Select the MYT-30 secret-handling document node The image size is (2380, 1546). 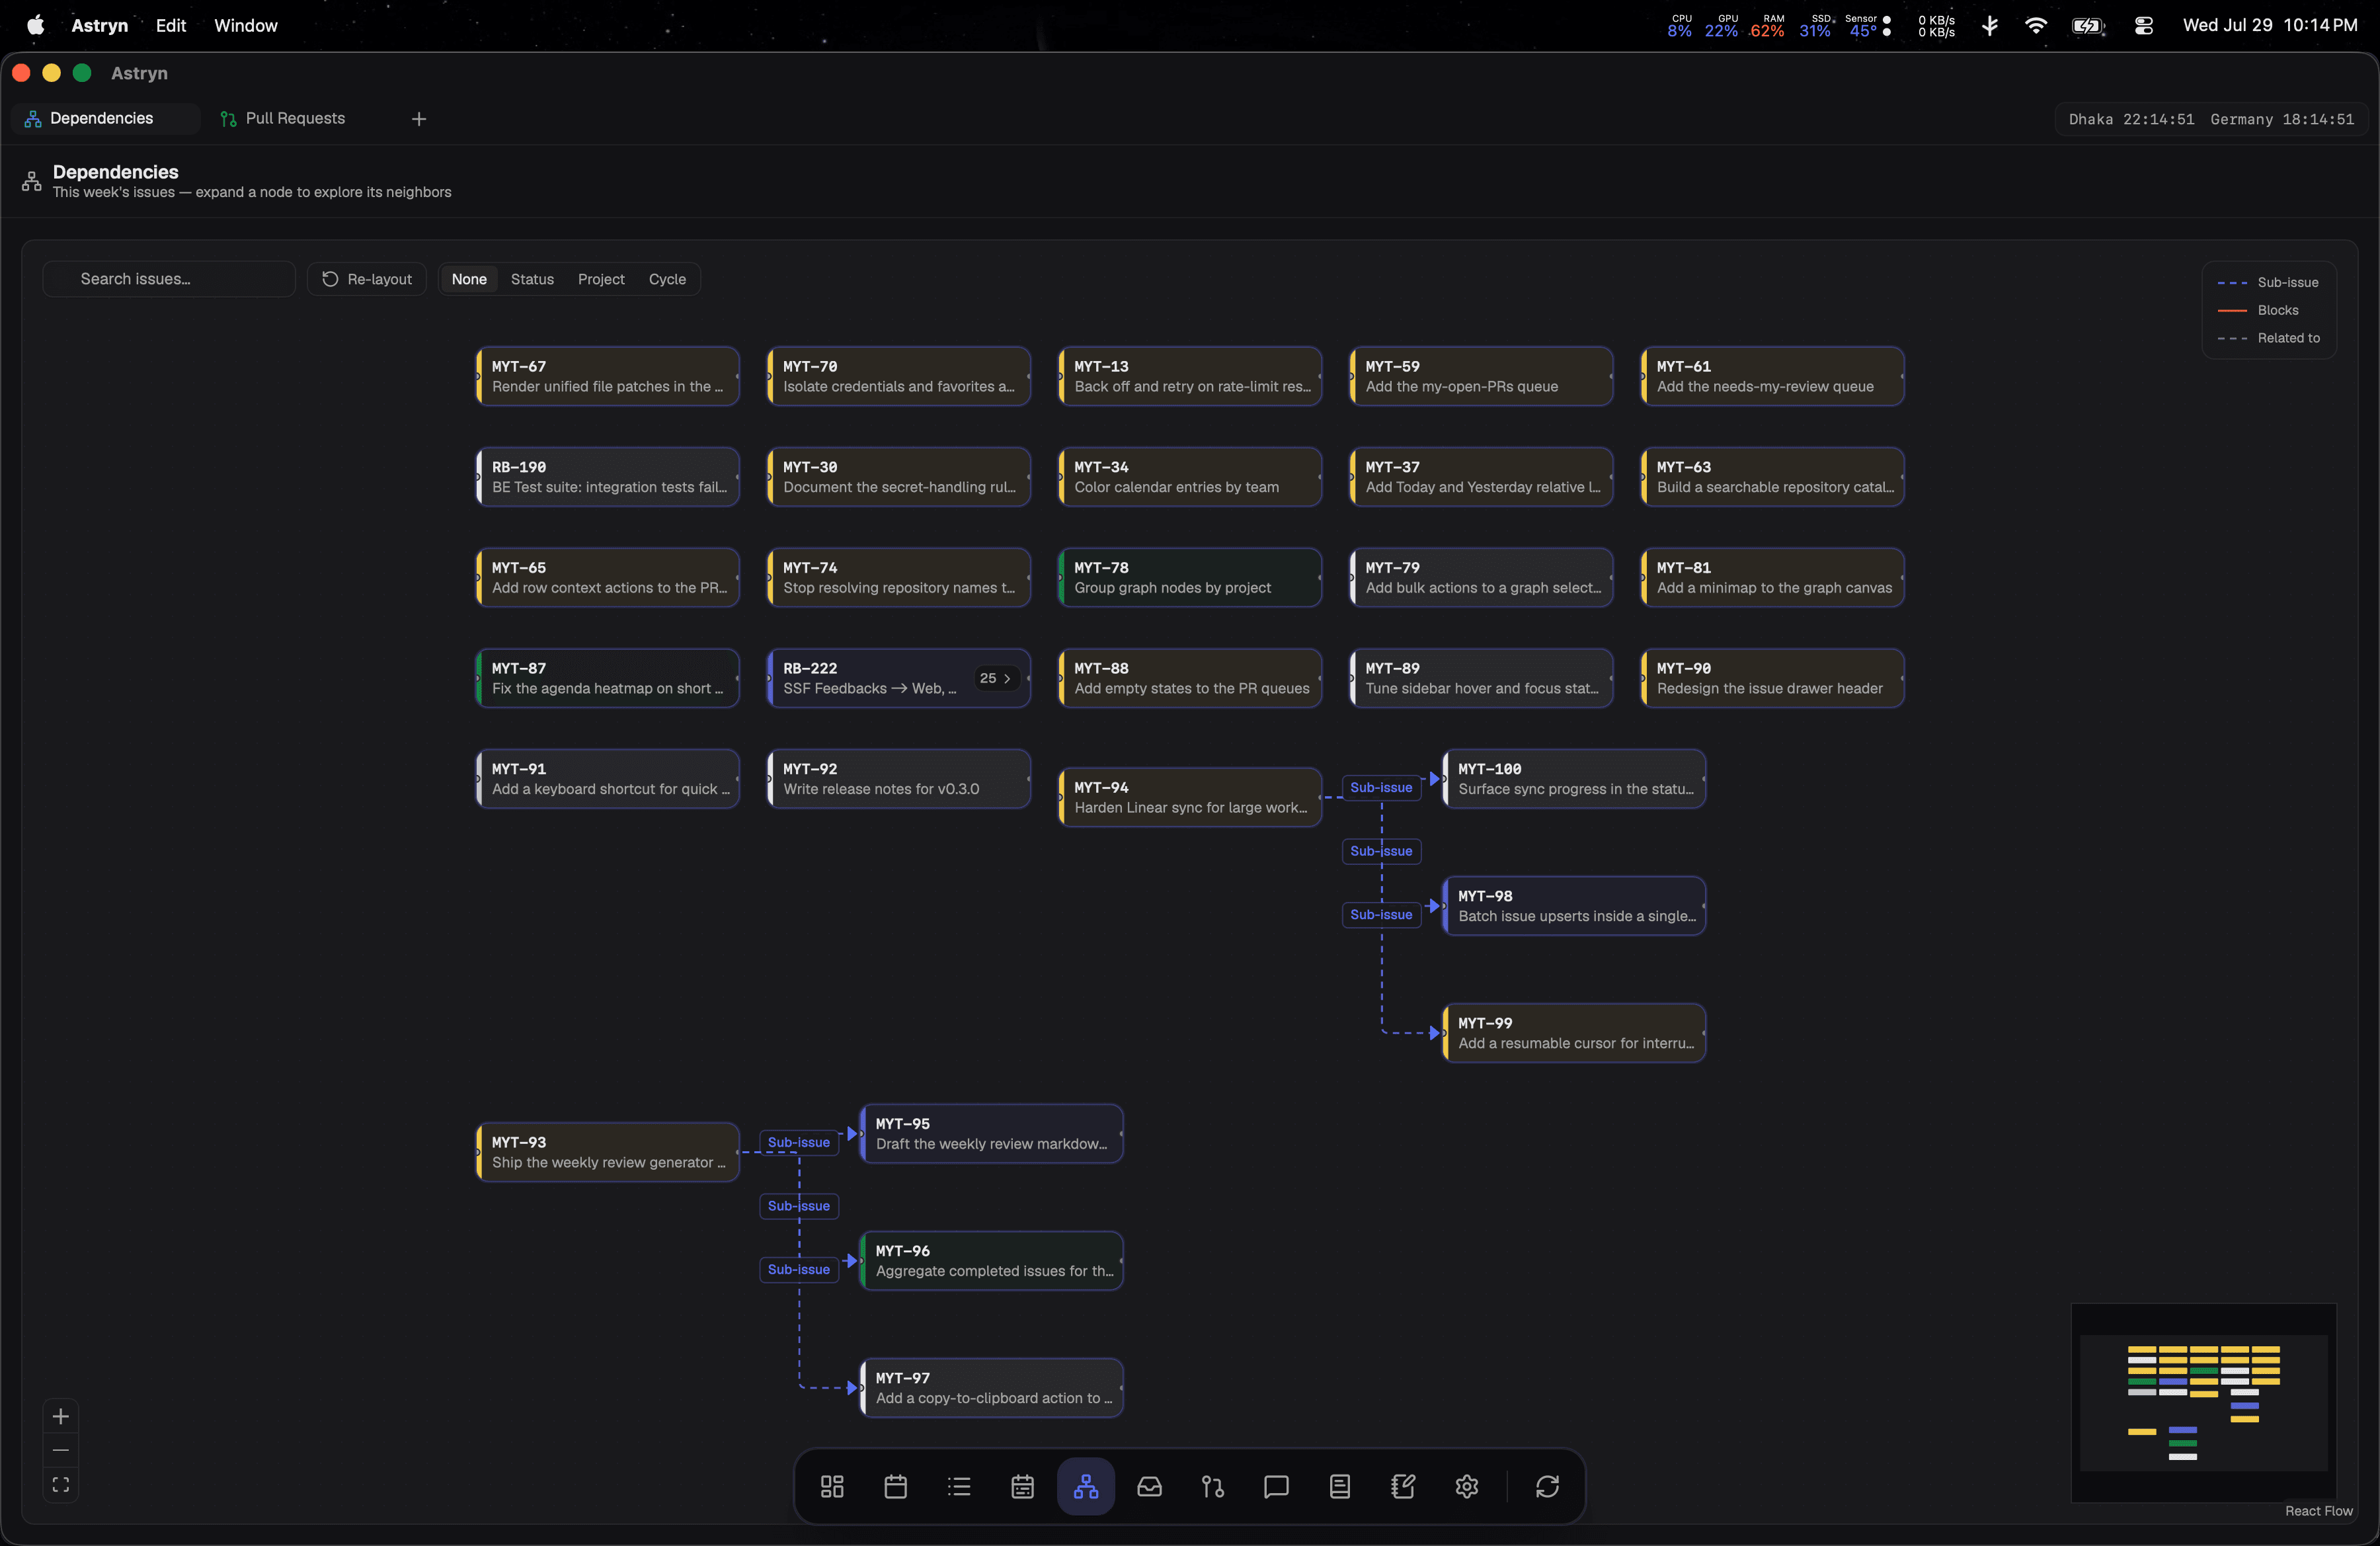[899, 477]
